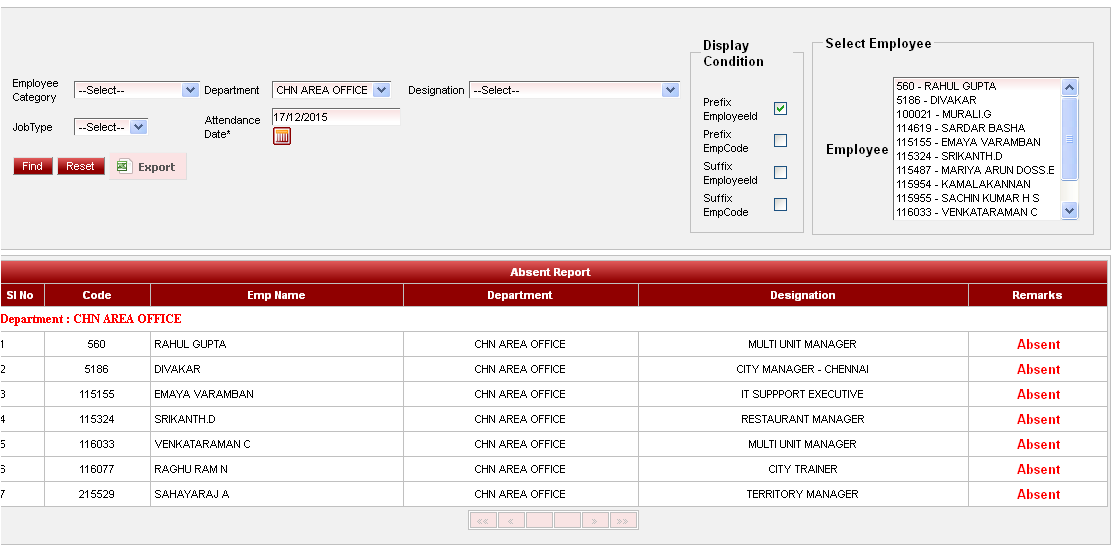Select 115155 - EMAYA VARAMBAN in employee list
Screen dimensions: 1114x546
click(x=968, y=142)
